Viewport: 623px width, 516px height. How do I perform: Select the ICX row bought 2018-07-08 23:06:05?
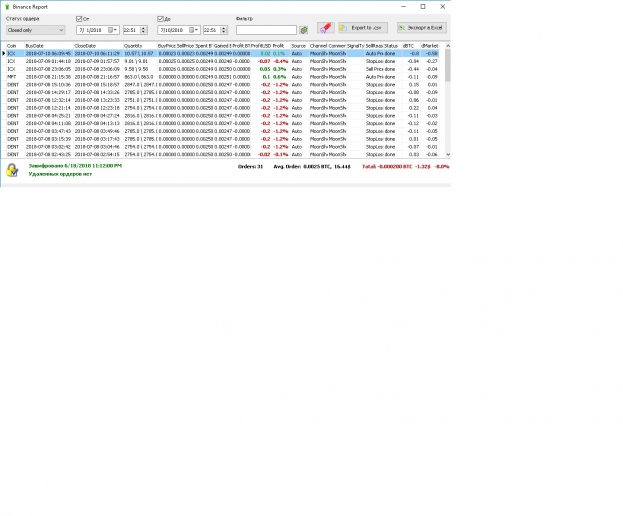click(222, 69)
